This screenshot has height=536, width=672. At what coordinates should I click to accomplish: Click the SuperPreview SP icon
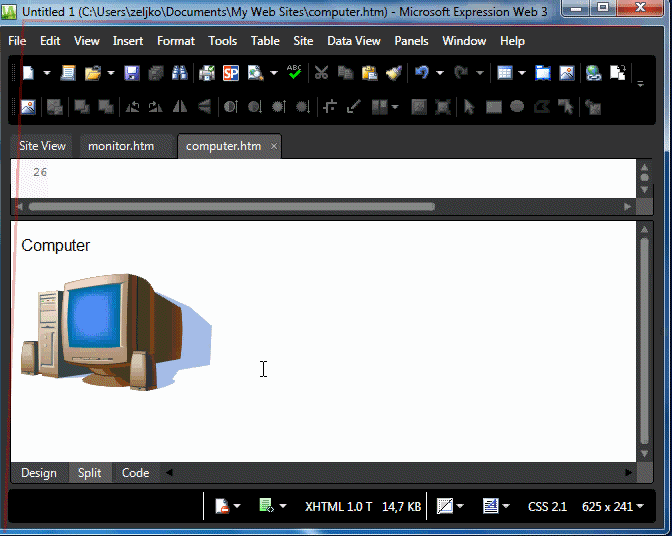(x=231, y=73)
